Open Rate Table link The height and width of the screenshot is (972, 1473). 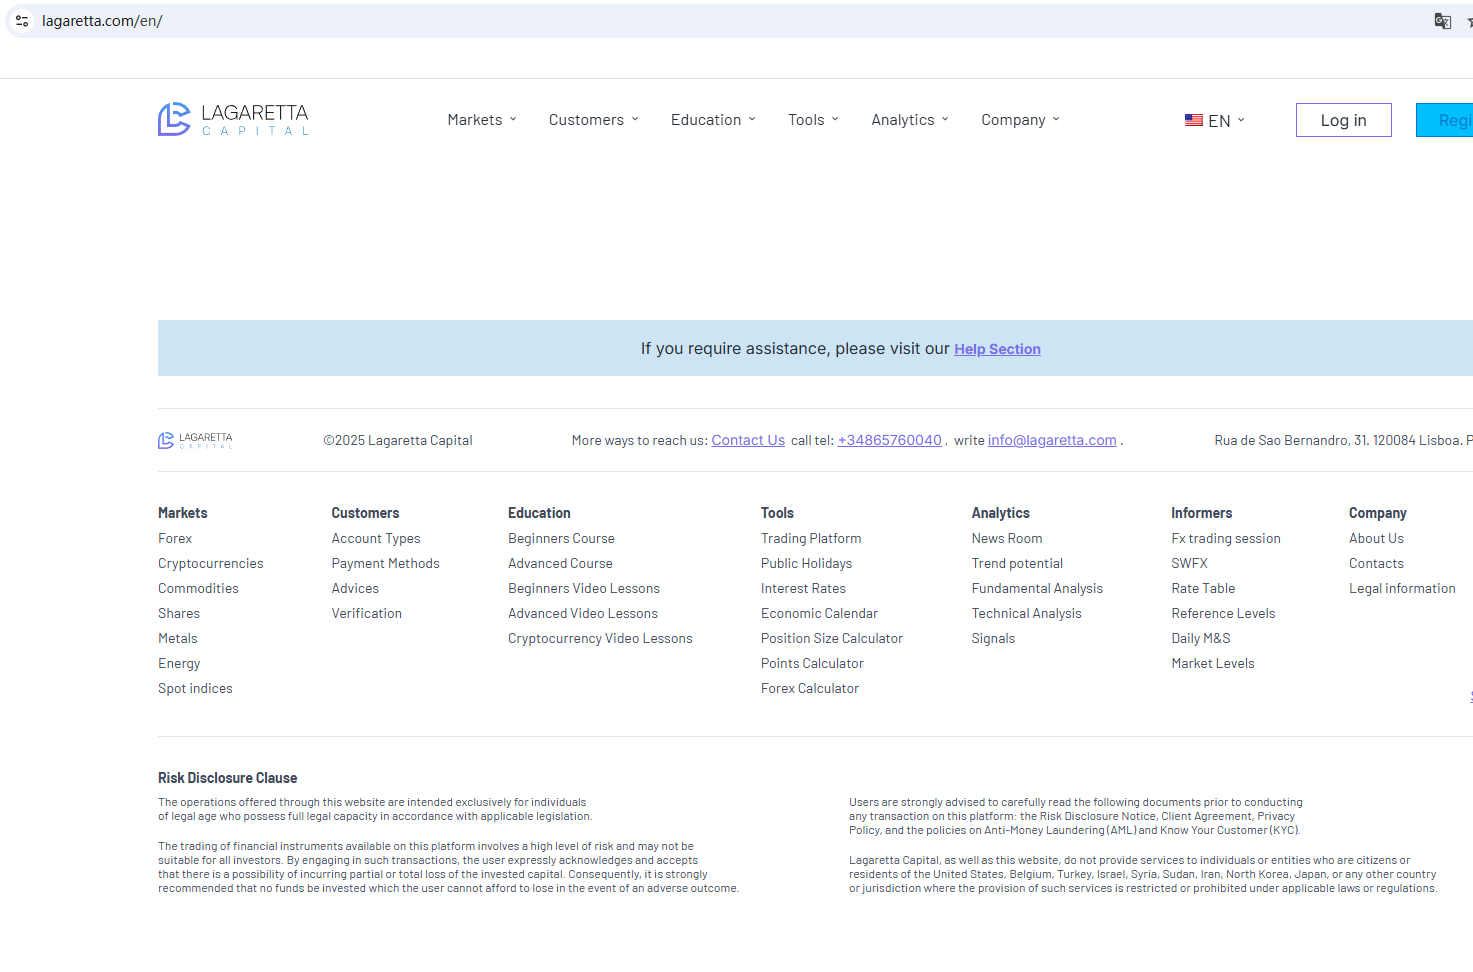coord(1203,588)
